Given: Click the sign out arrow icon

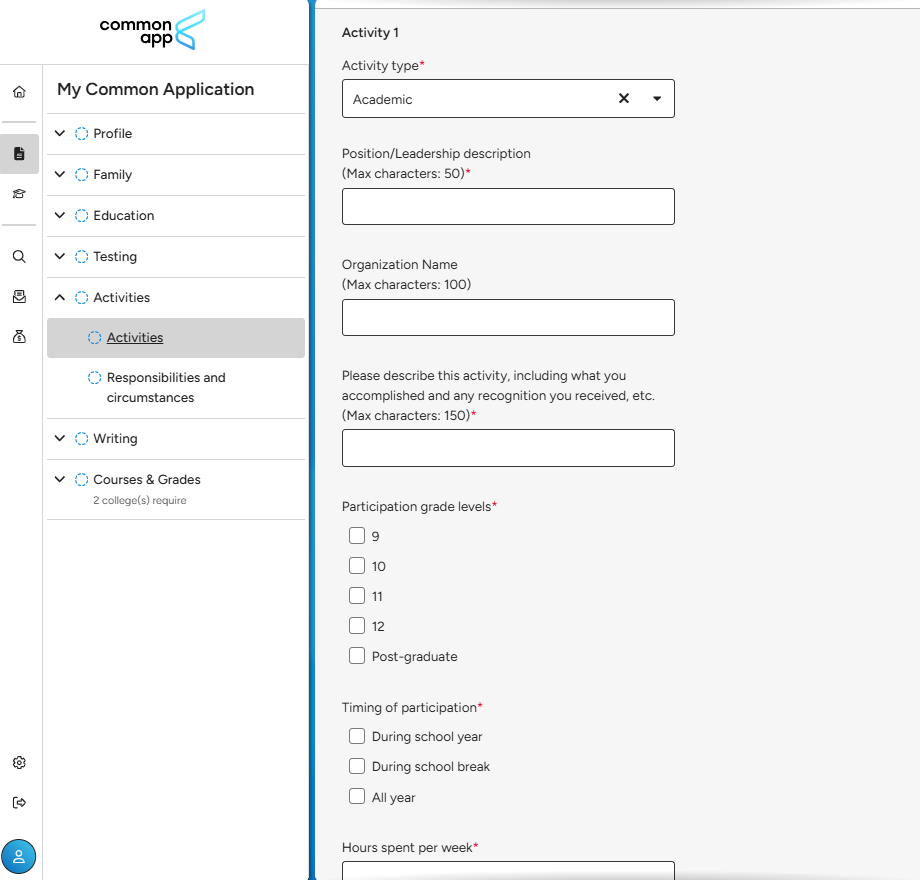Looking at the screenshot, I should (x=19, y=802).
